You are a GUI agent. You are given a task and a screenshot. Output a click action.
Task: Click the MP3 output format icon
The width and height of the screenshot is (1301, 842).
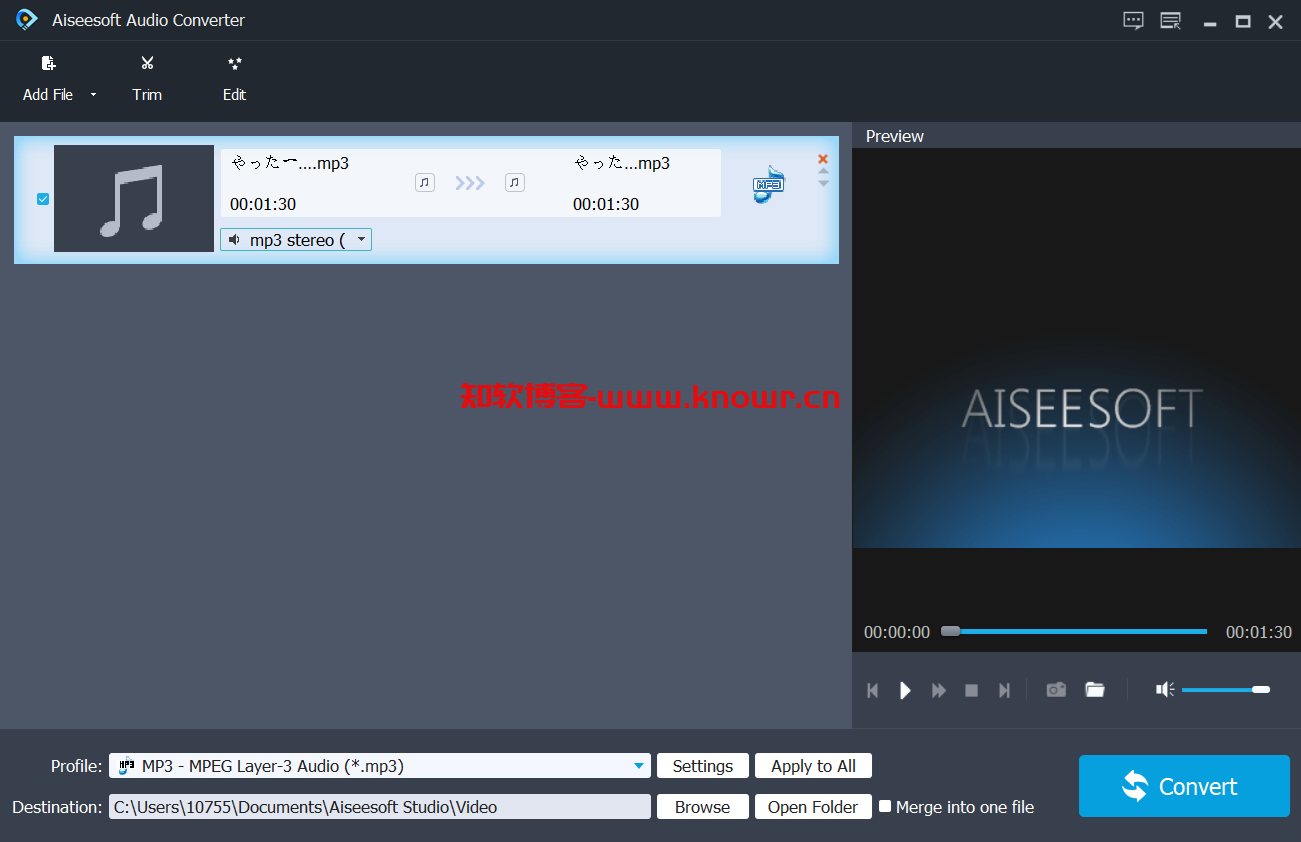coord(769,184)
